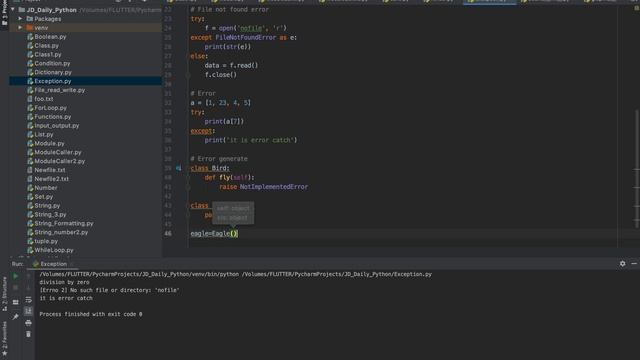Open File_read_write.py file
Viewport: 640px width, 360px height.
point(59,90)
